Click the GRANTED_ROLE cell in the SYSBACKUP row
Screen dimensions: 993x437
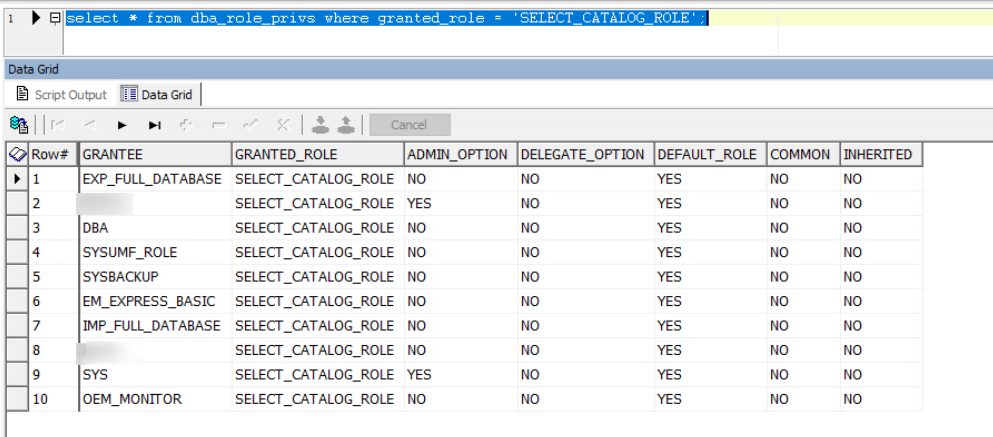[x=318, y=277]
